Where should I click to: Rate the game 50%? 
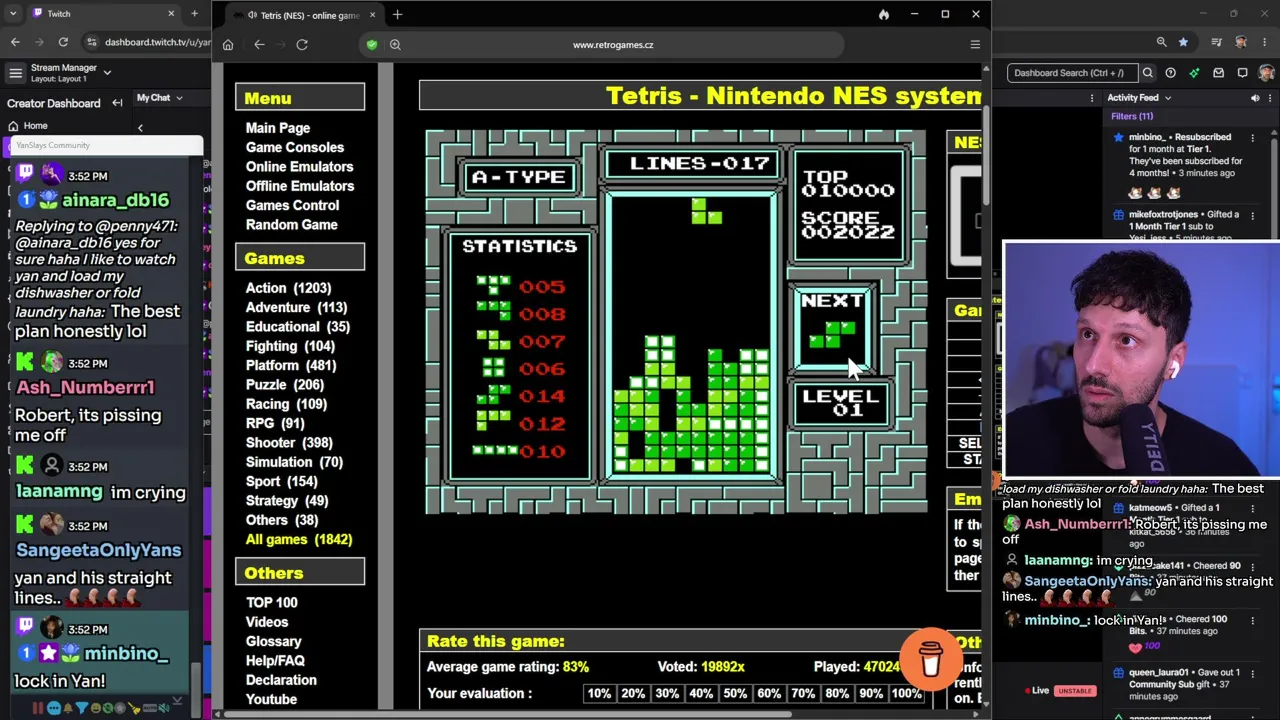click(x=735, y=694)
